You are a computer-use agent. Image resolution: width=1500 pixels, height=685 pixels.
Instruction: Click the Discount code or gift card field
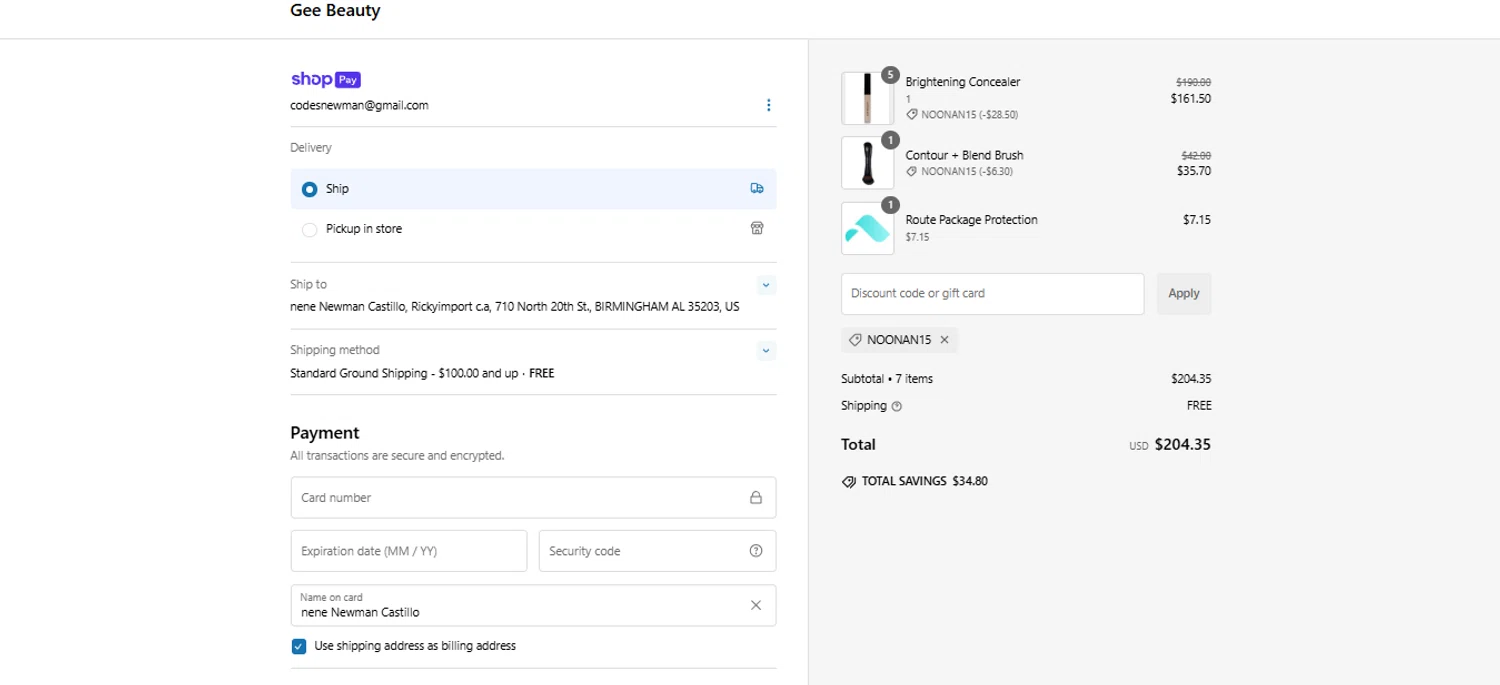click(992, 294)
